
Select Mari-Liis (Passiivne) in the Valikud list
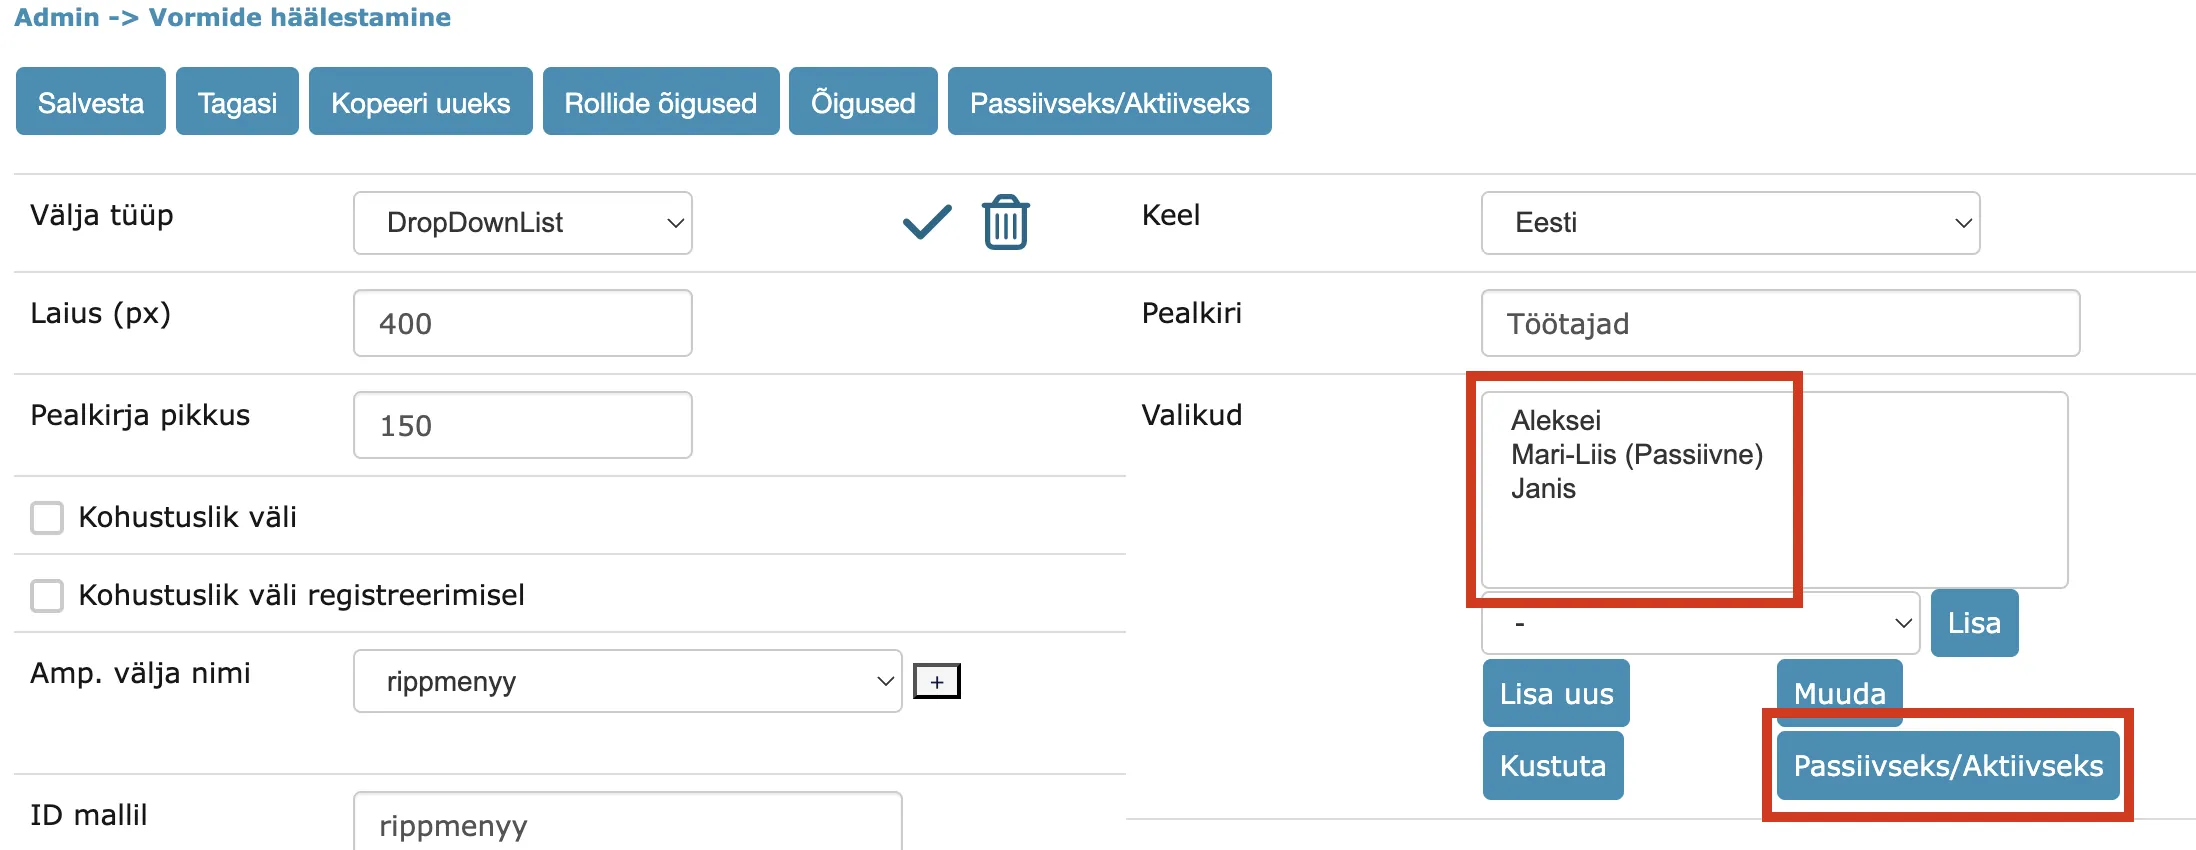click(1637, 455)
